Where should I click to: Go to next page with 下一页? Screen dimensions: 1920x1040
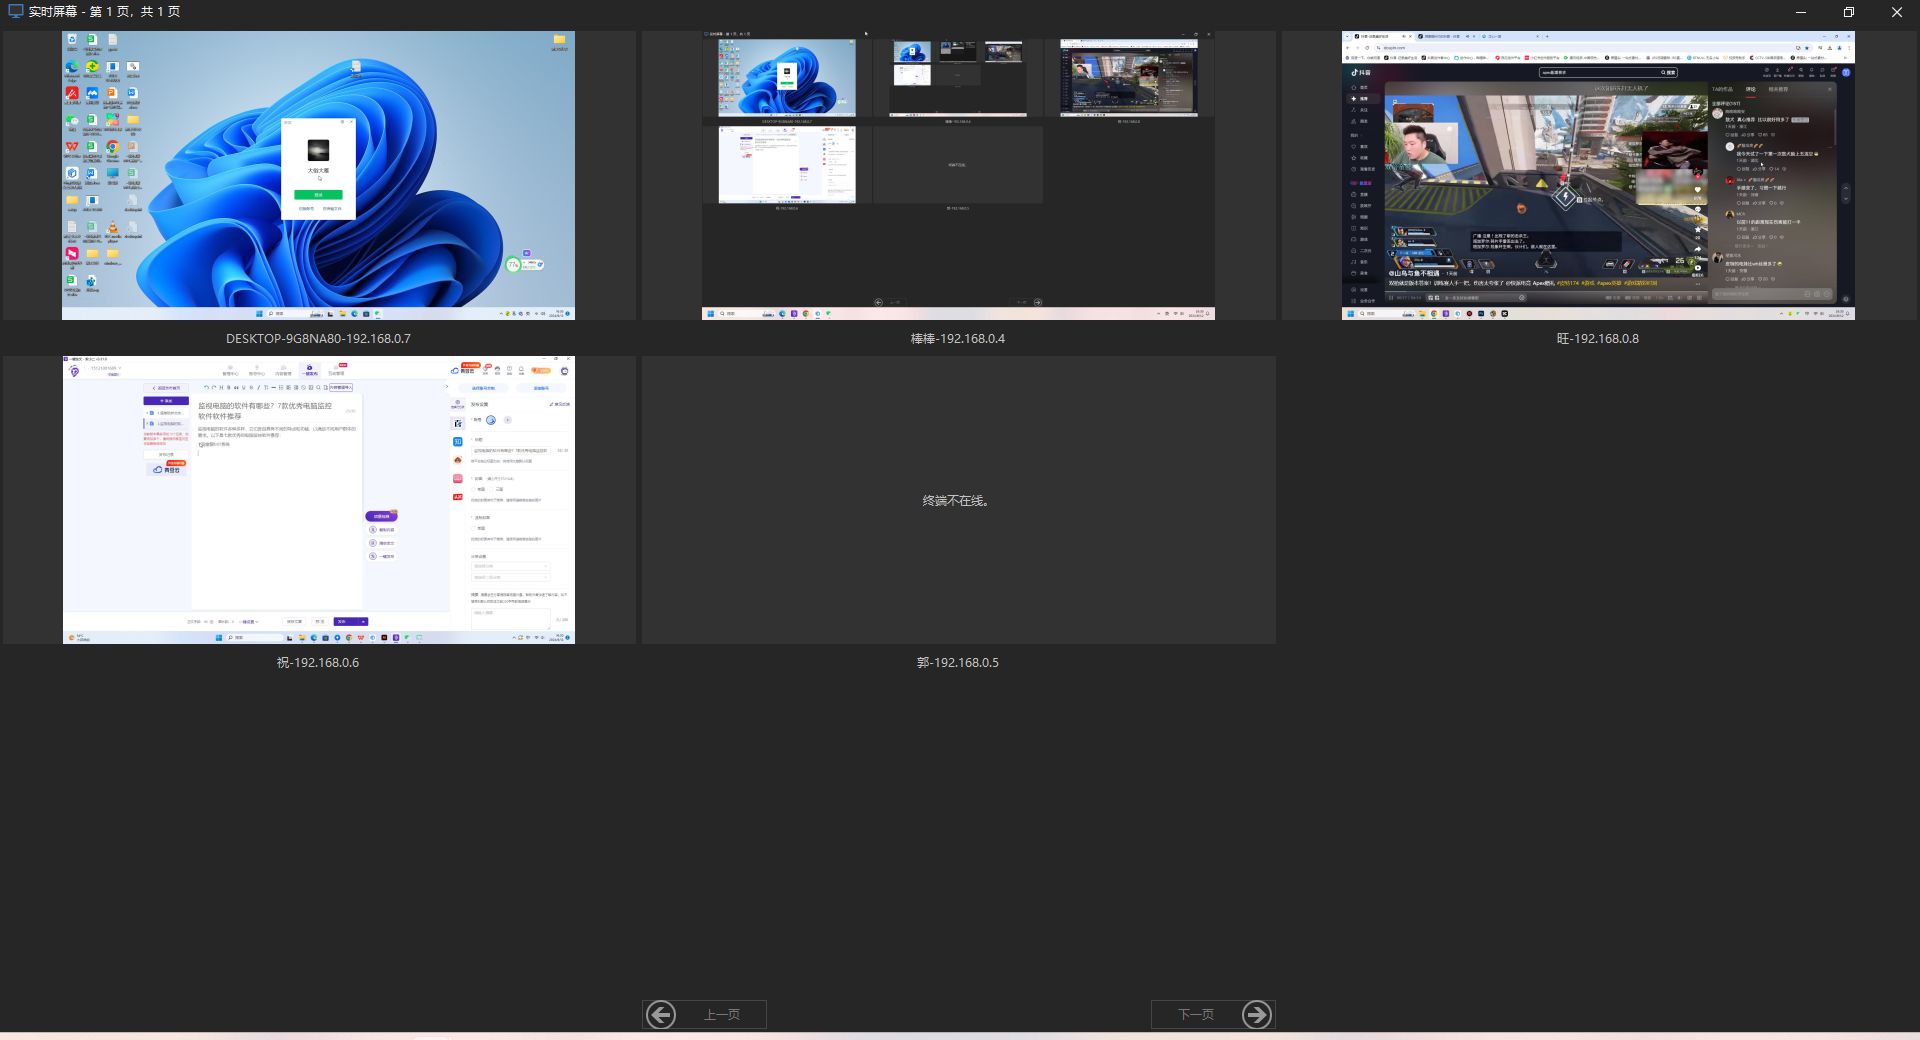coord(1213,1015)
